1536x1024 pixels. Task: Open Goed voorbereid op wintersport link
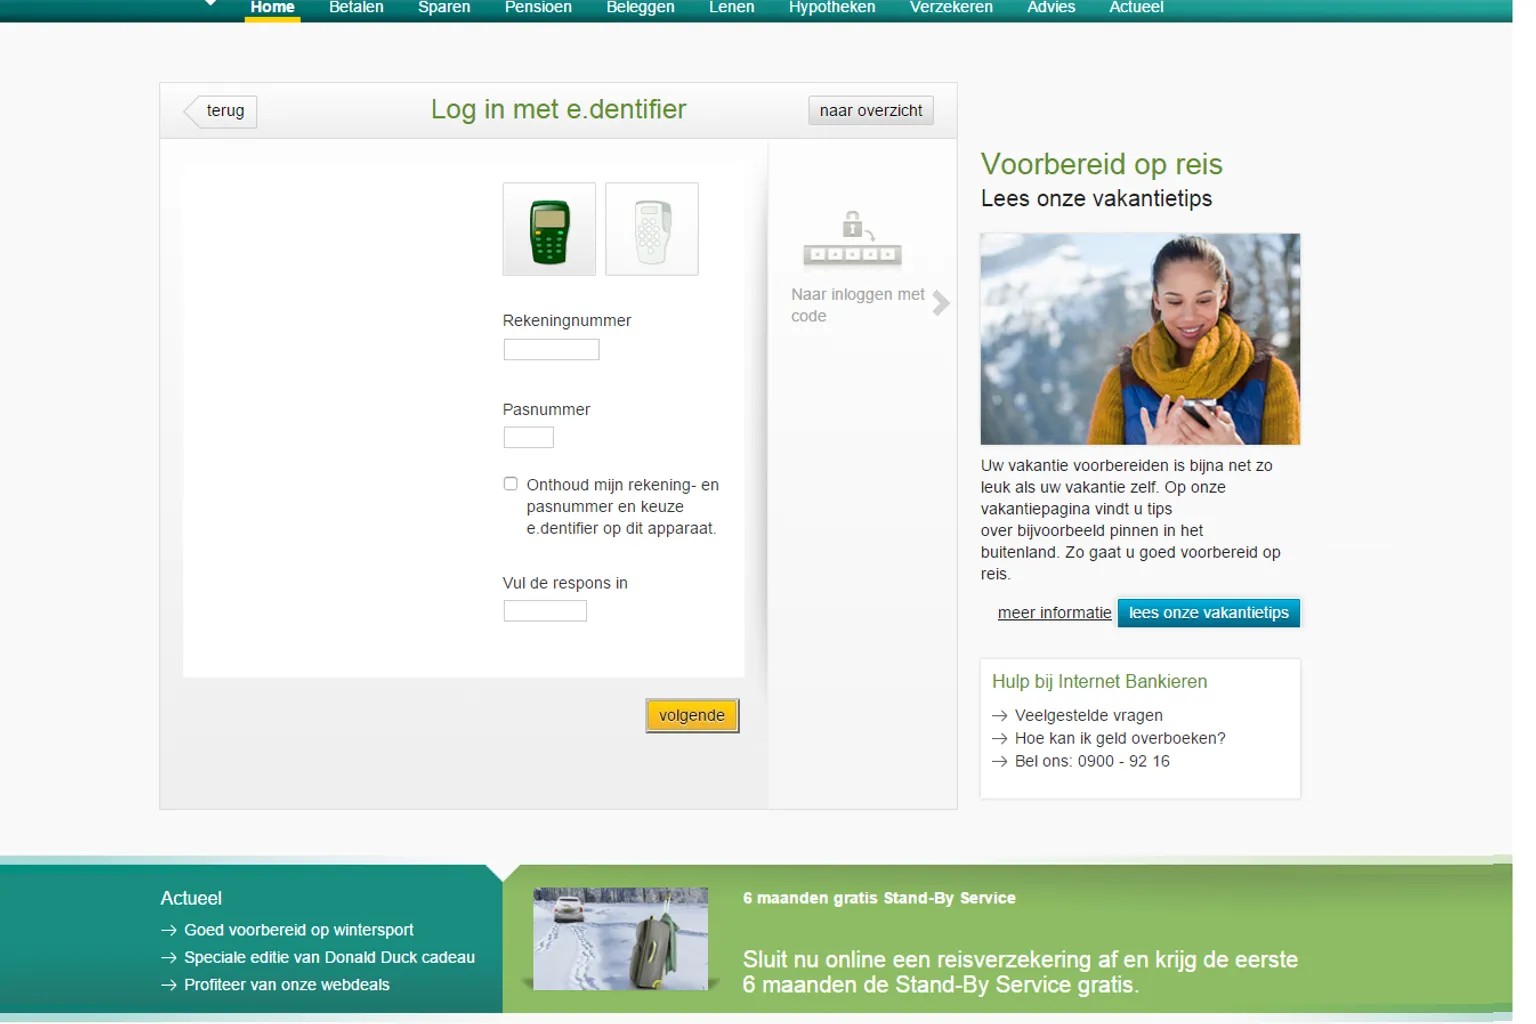pyautogui.click(x=298, y=930)
